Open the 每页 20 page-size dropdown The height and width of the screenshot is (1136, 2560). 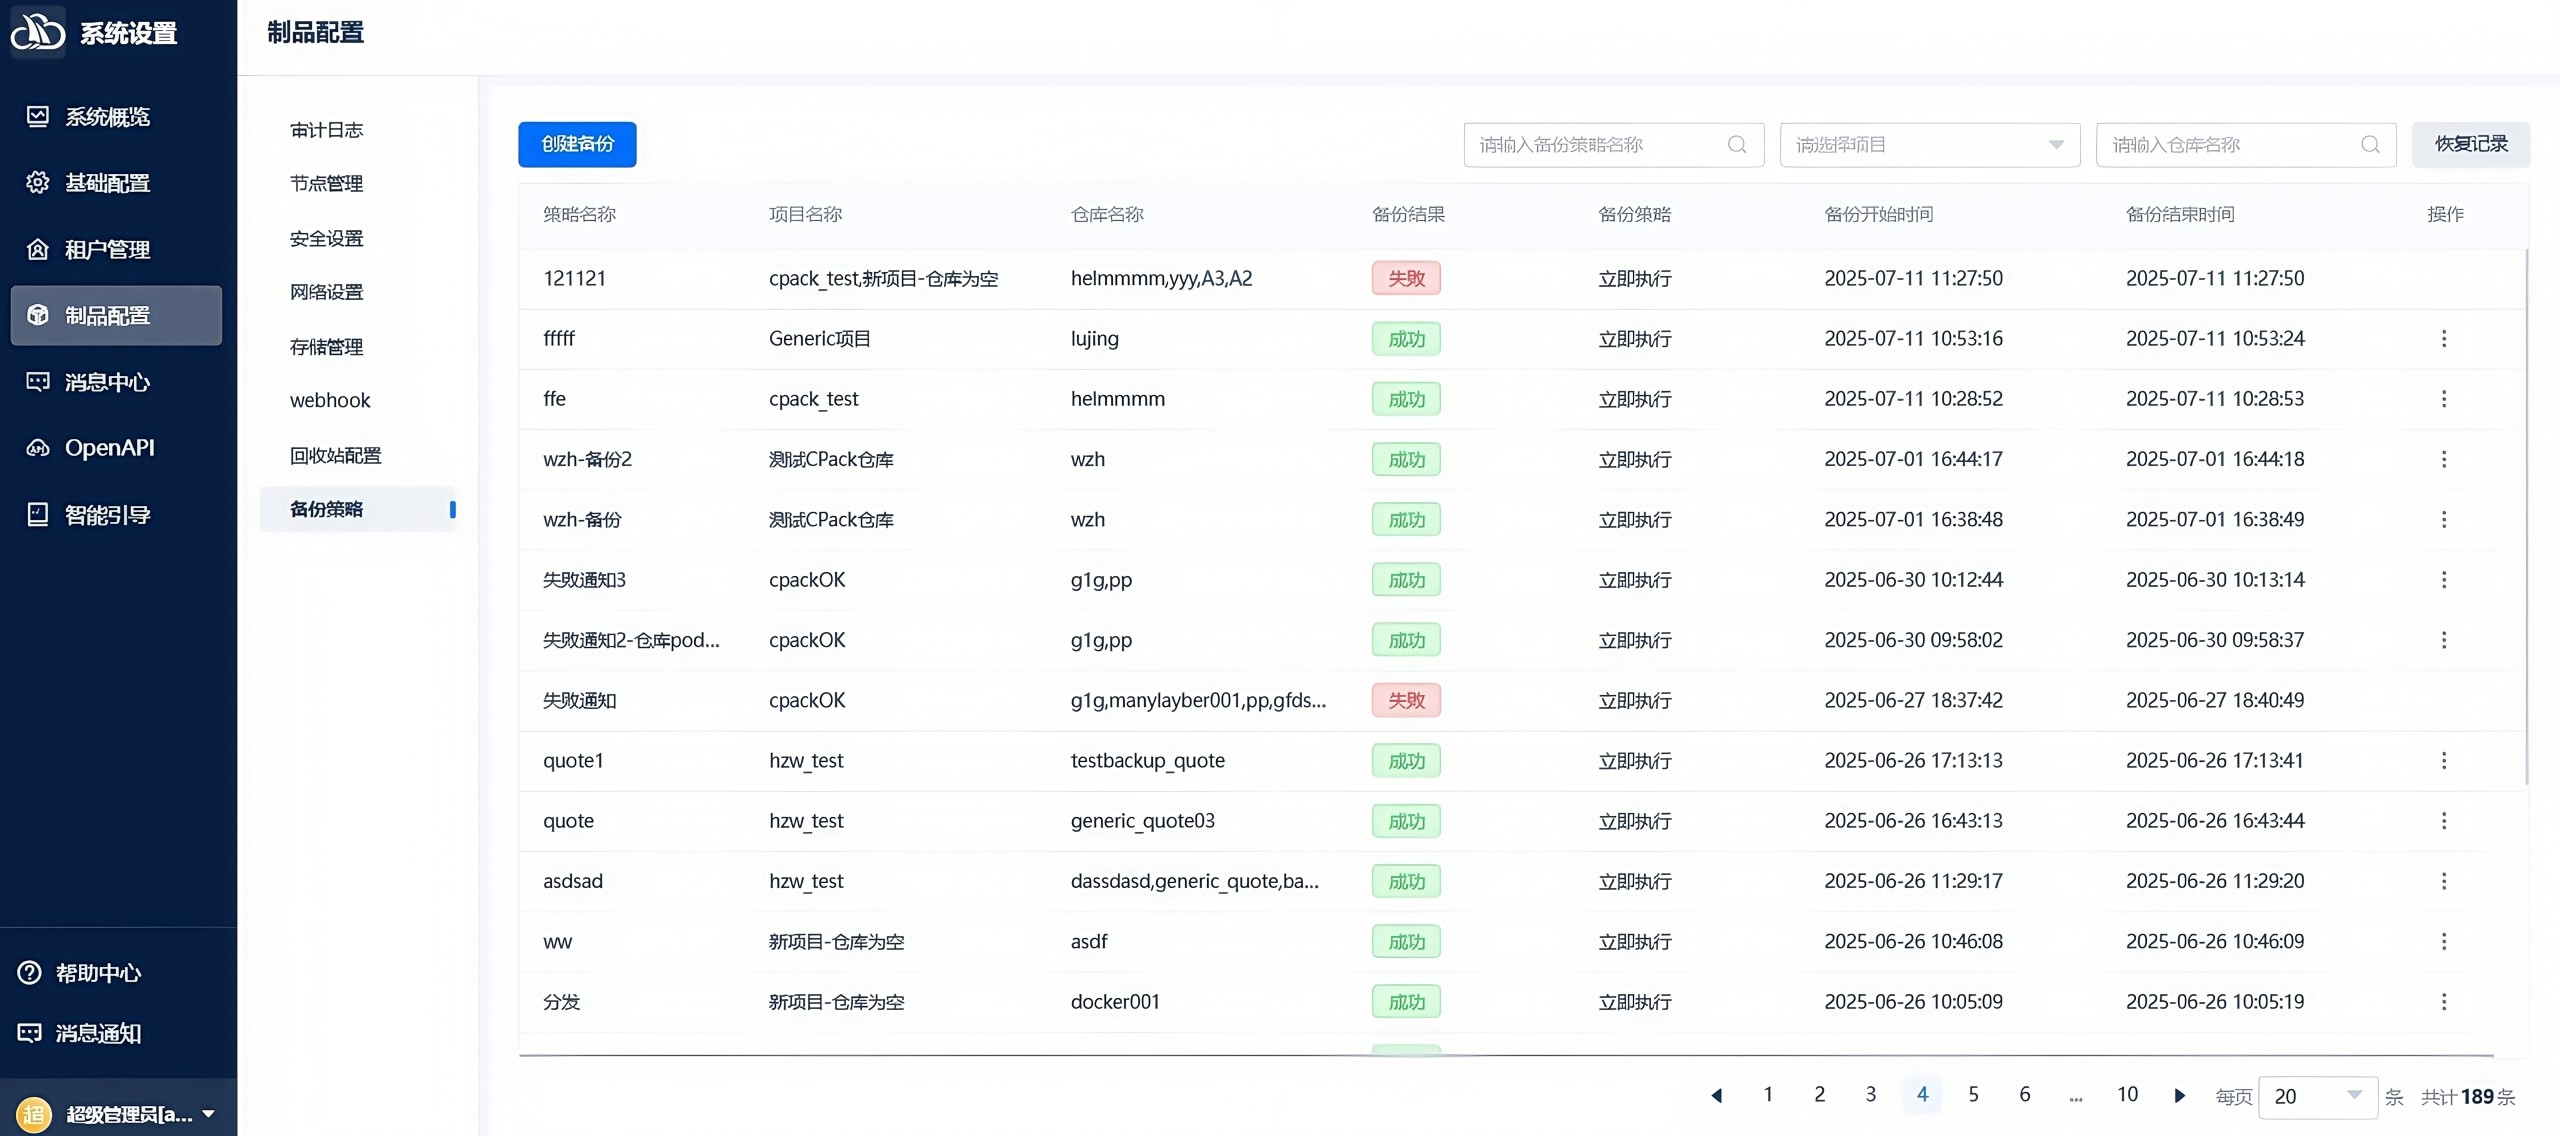(2317, 1096)
